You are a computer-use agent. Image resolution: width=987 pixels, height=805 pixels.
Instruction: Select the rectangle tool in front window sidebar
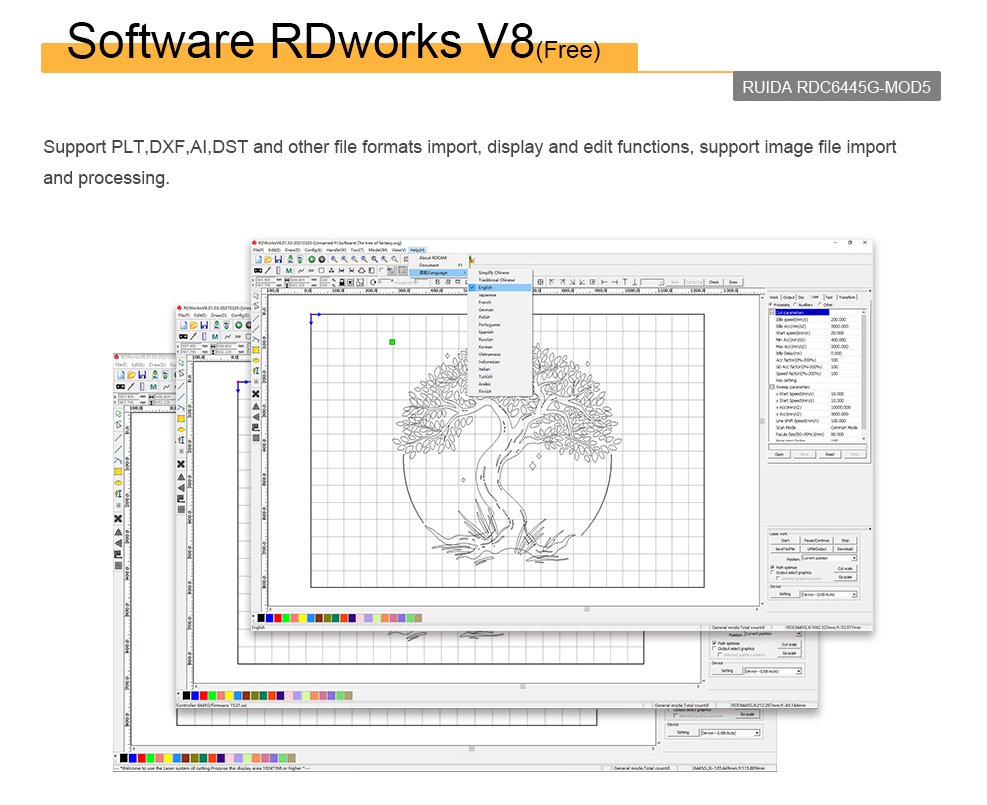tap(256, 349)
